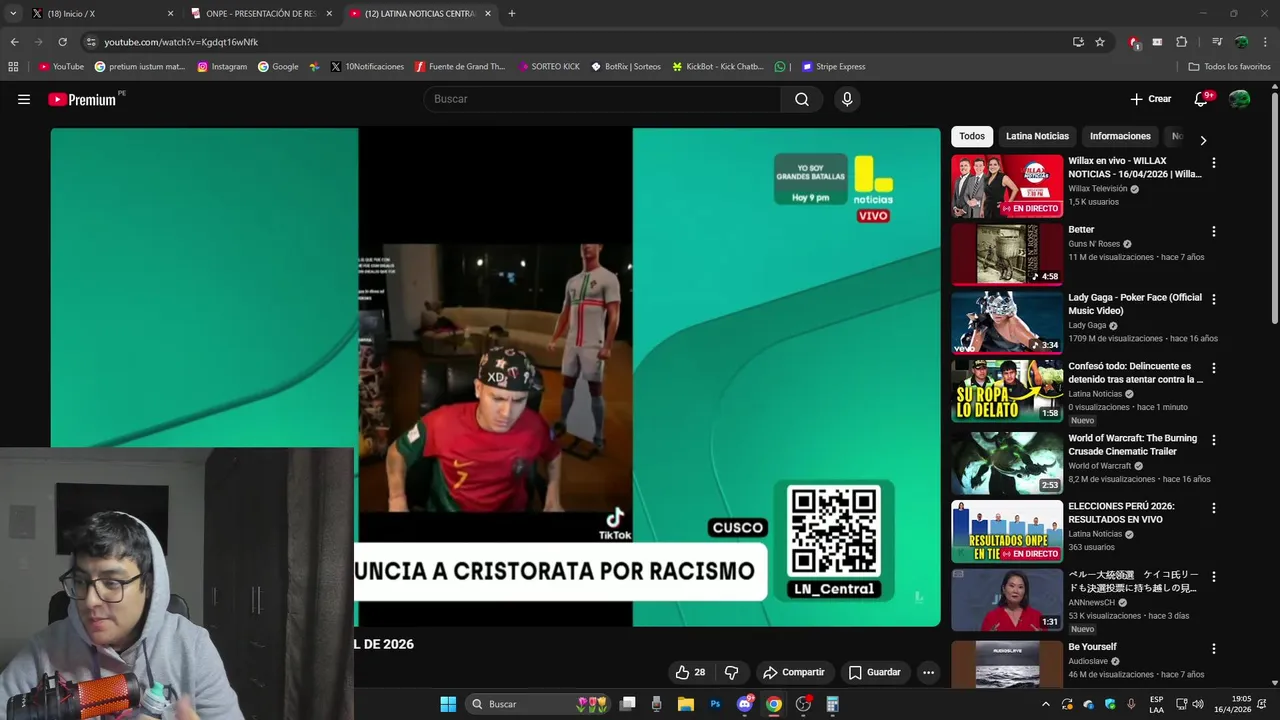Open YouTube notifications bell
The image size is (1280, 720).
click(1202, 99)
